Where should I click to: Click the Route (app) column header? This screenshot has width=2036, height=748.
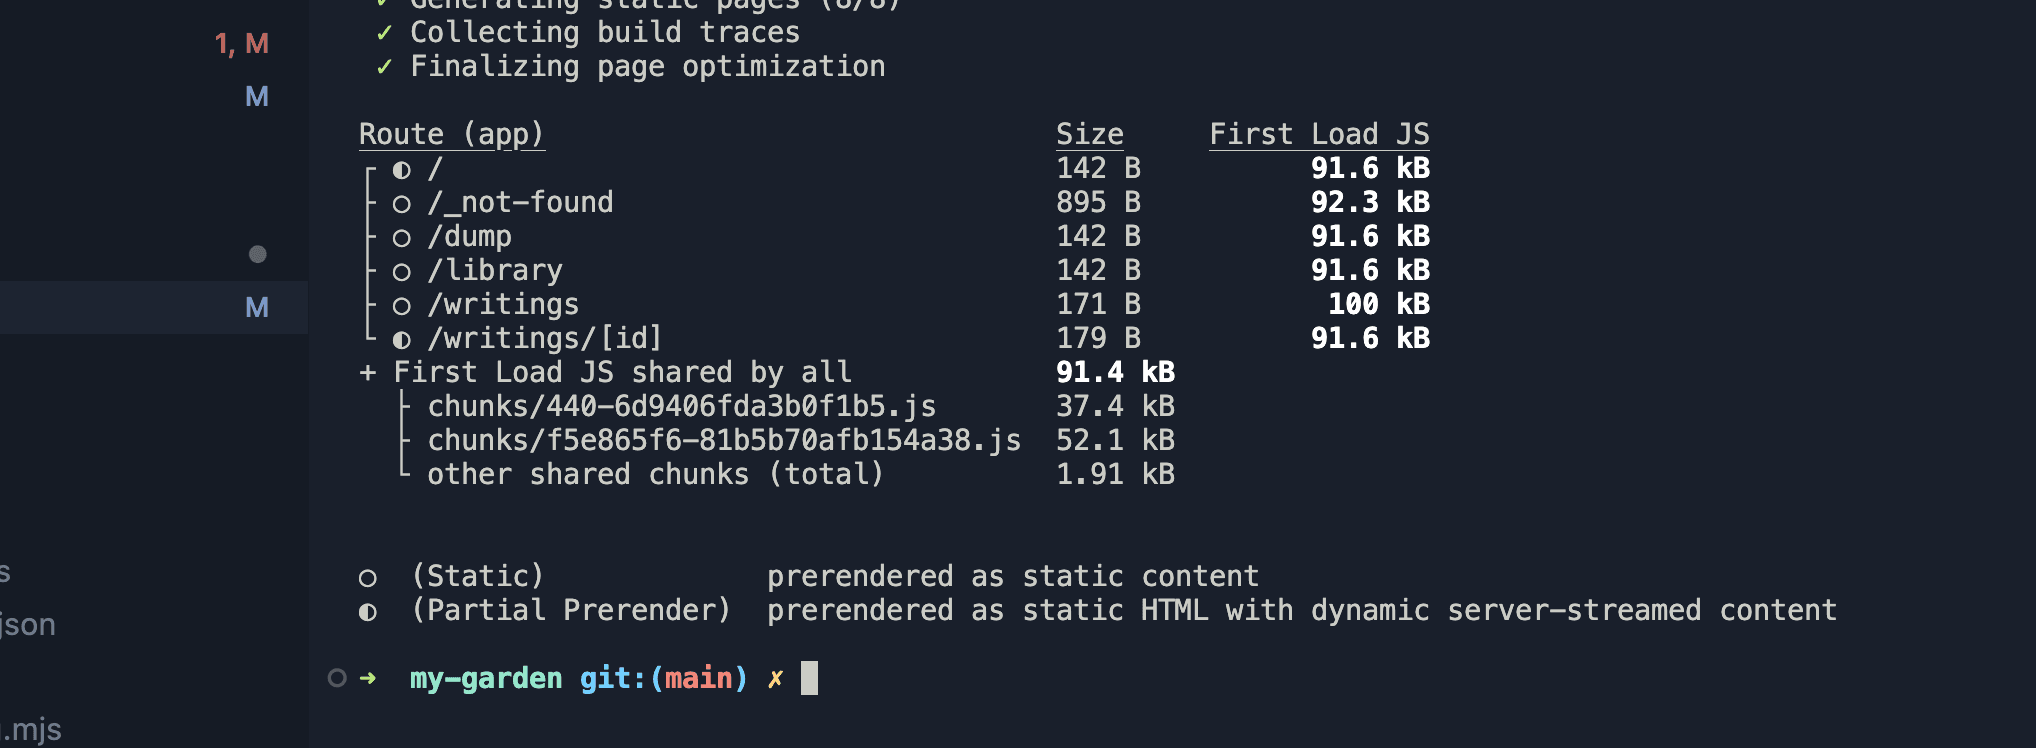[x=451, y=134]
